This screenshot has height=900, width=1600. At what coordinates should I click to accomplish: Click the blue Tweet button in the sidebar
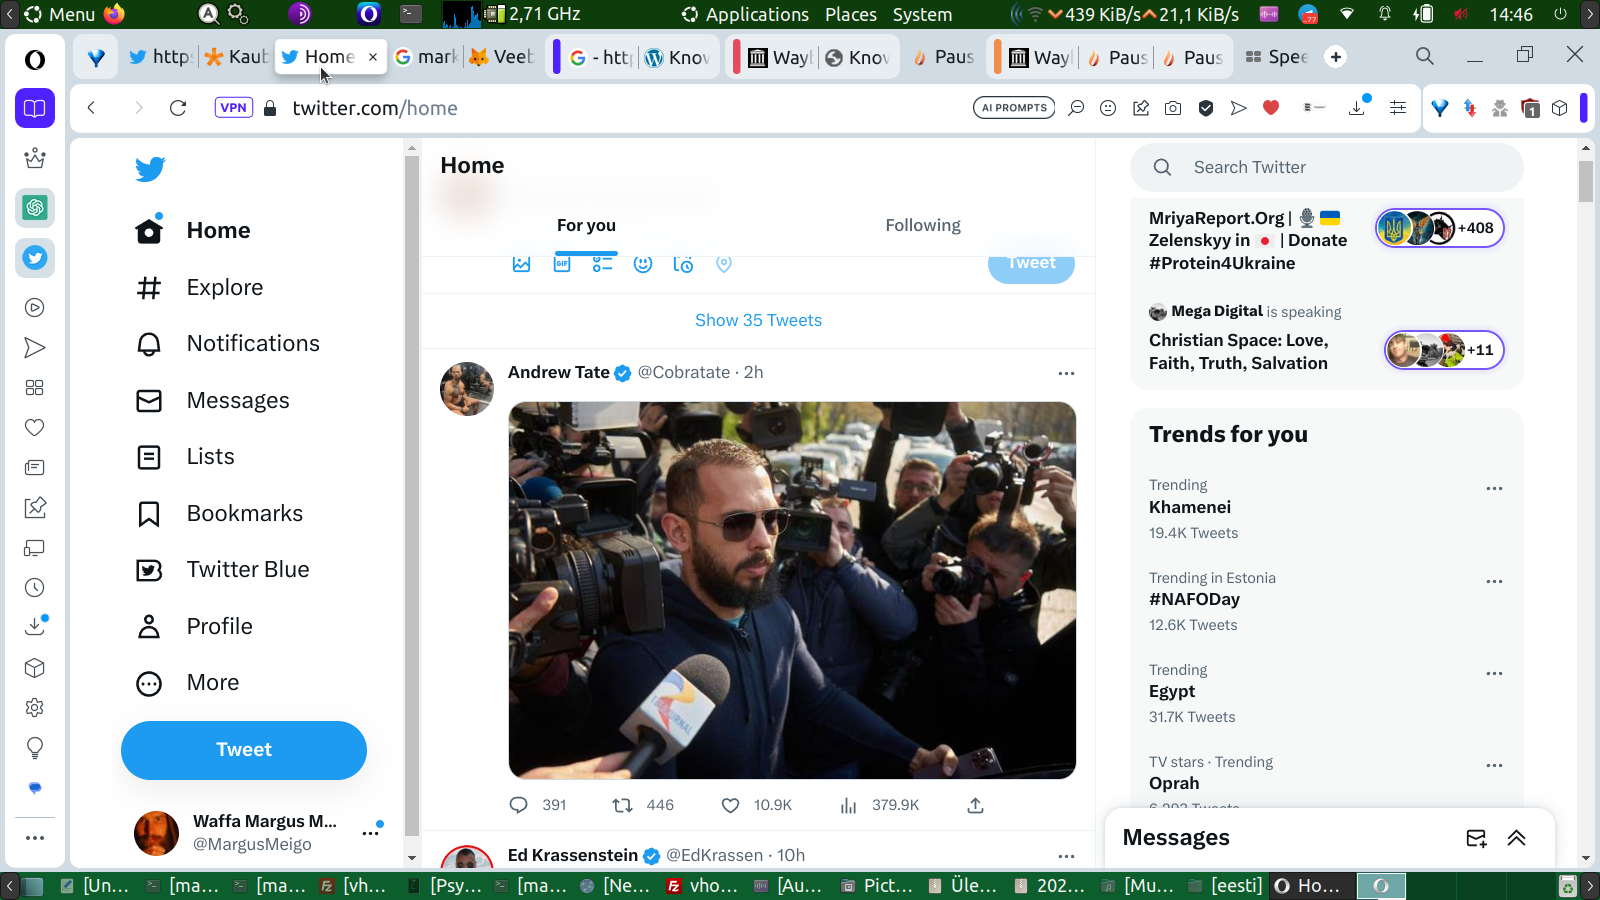[x=244, y=750]
